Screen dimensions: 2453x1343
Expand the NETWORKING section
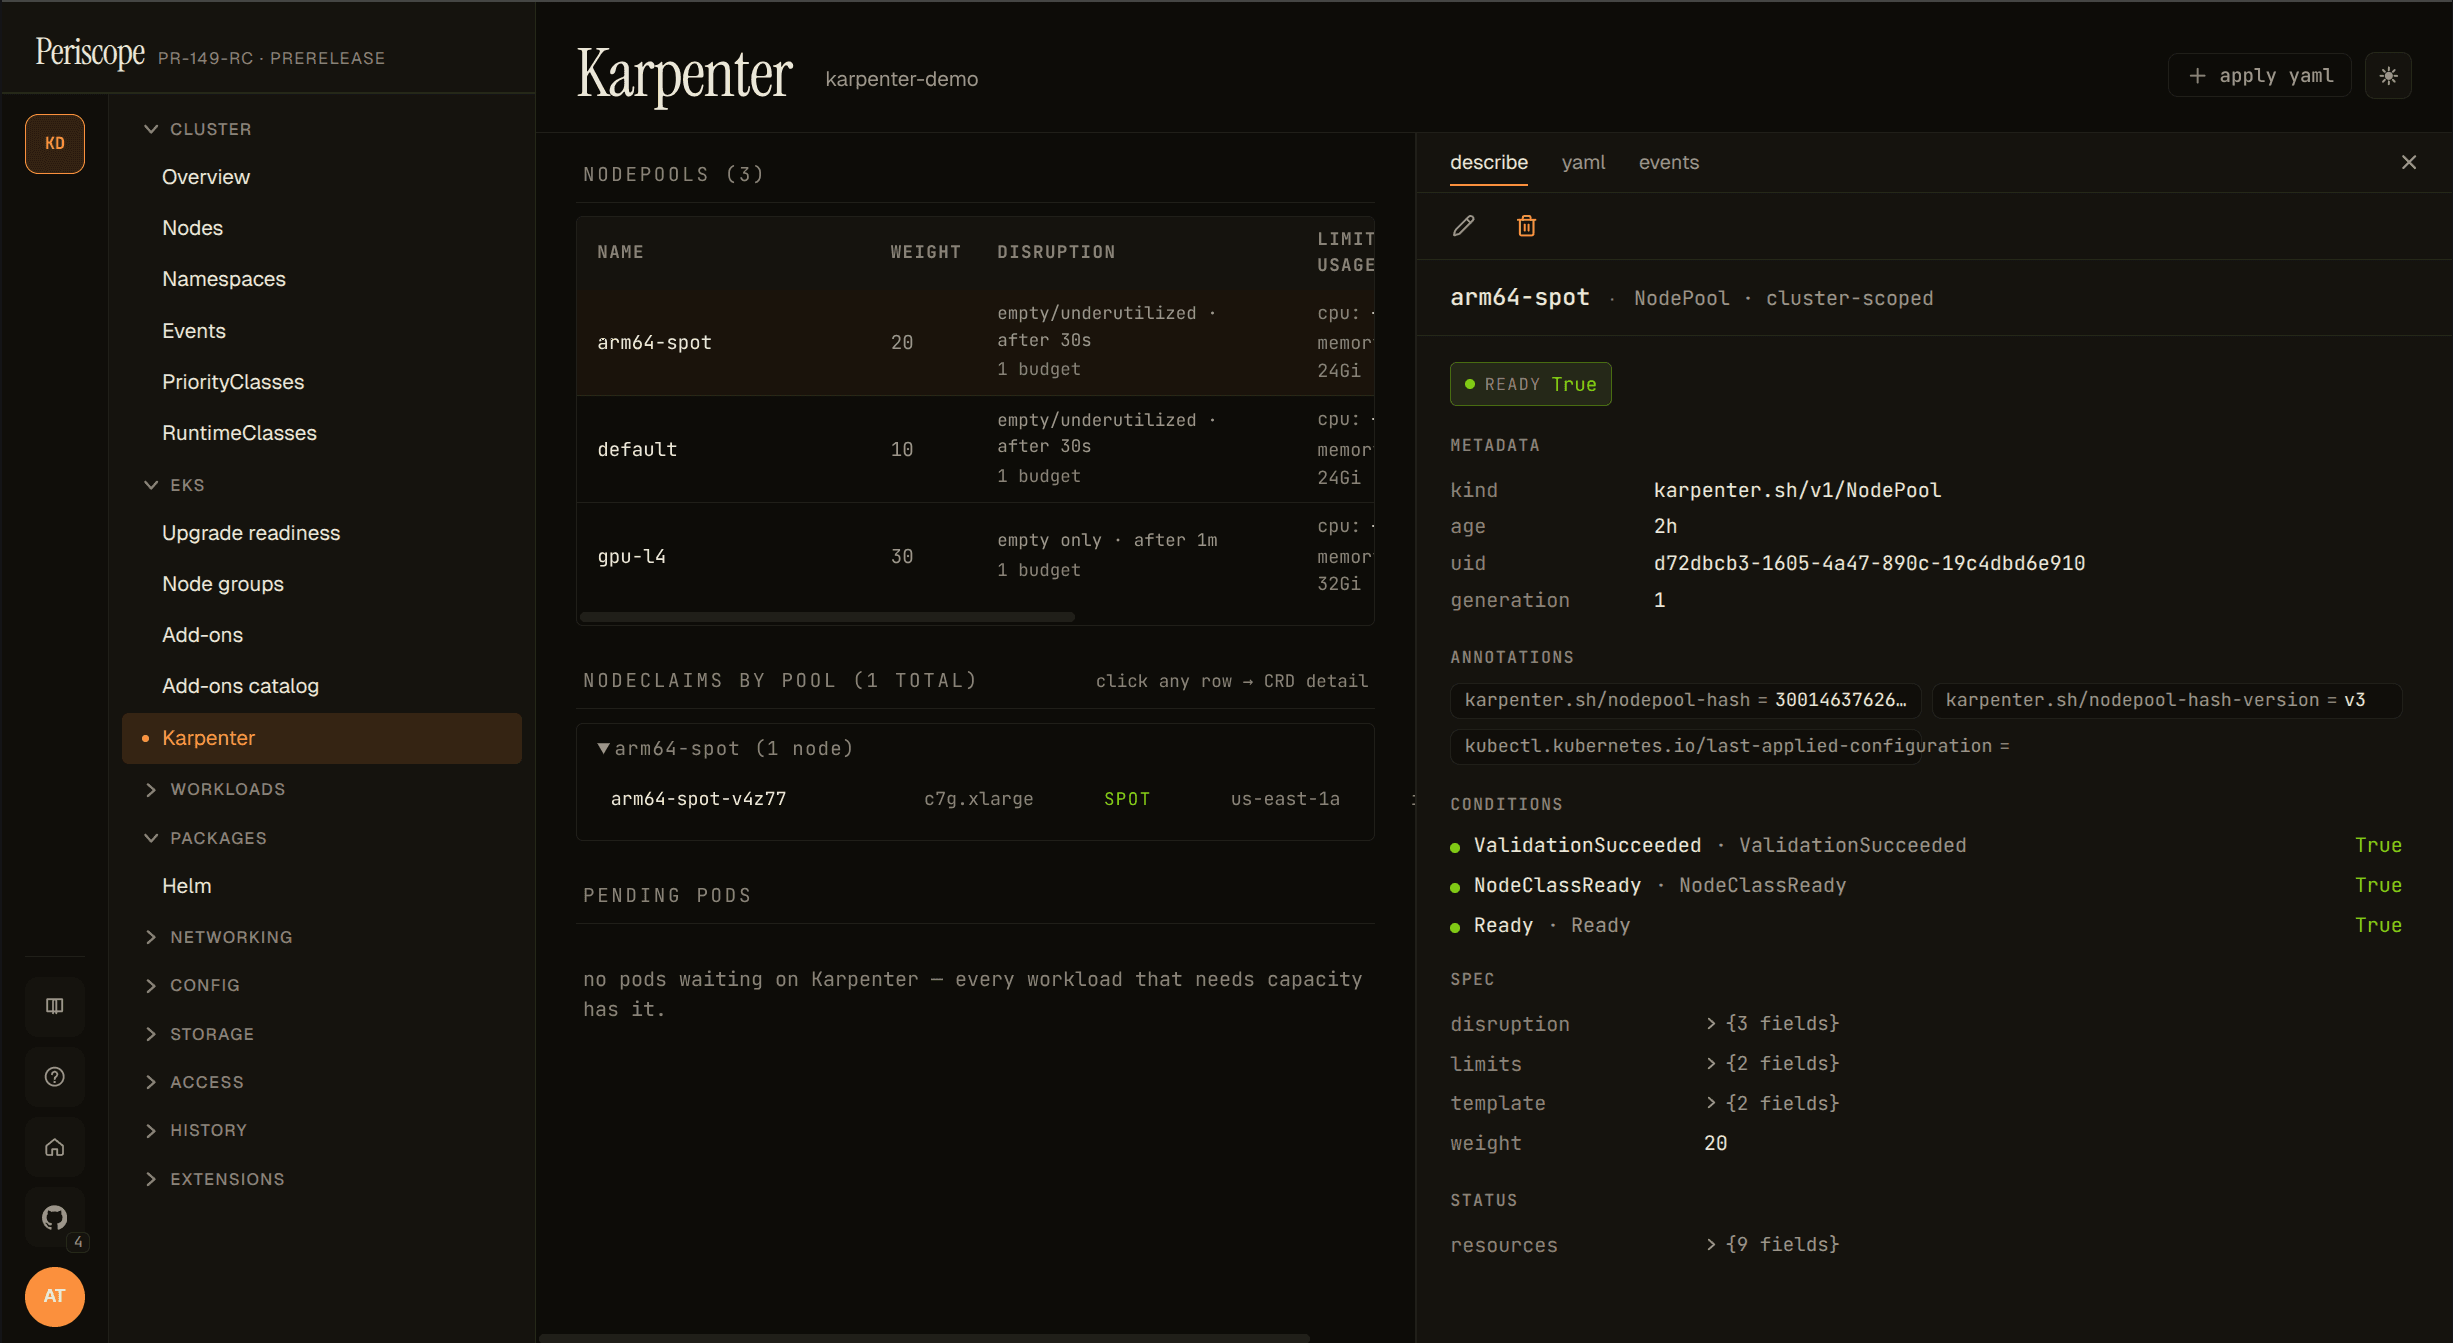(x=219, y=937)
